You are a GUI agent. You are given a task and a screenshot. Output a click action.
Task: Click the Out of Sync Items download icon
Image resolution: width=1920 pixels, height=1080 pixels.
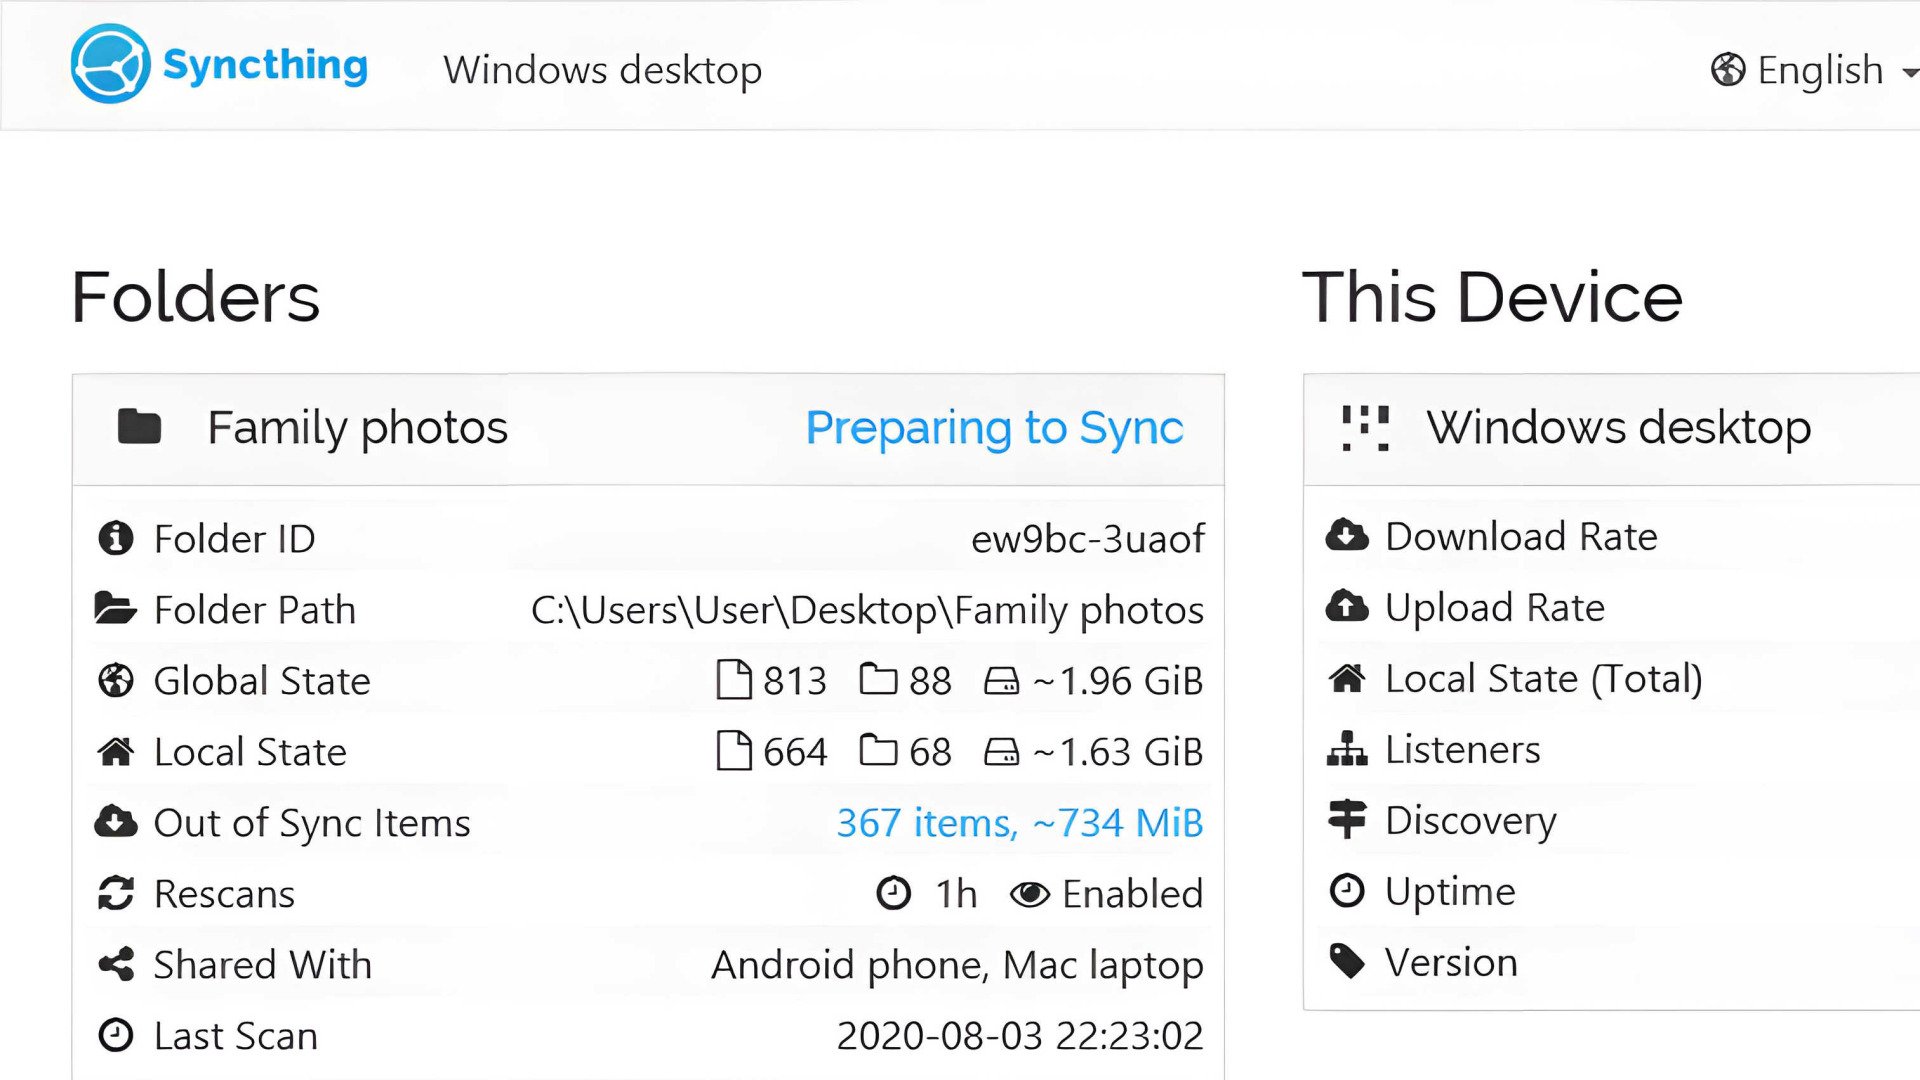[x=116, y=821]
